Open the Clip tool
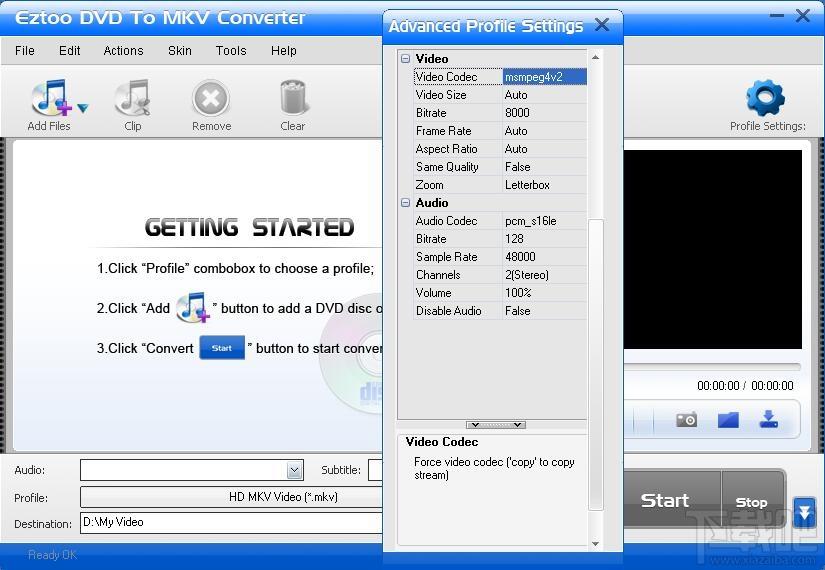825x570 pixels. 132,99
